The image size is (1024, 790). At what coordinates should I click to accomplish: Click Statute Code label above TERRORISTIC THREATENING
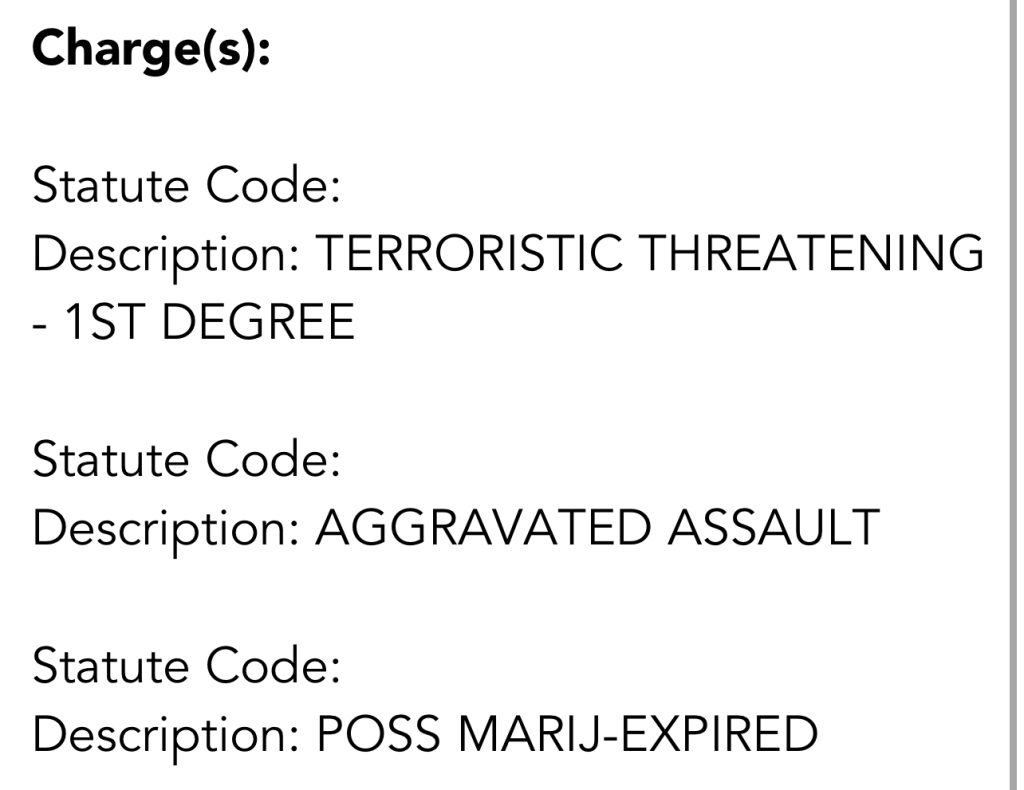click(187, 186)
